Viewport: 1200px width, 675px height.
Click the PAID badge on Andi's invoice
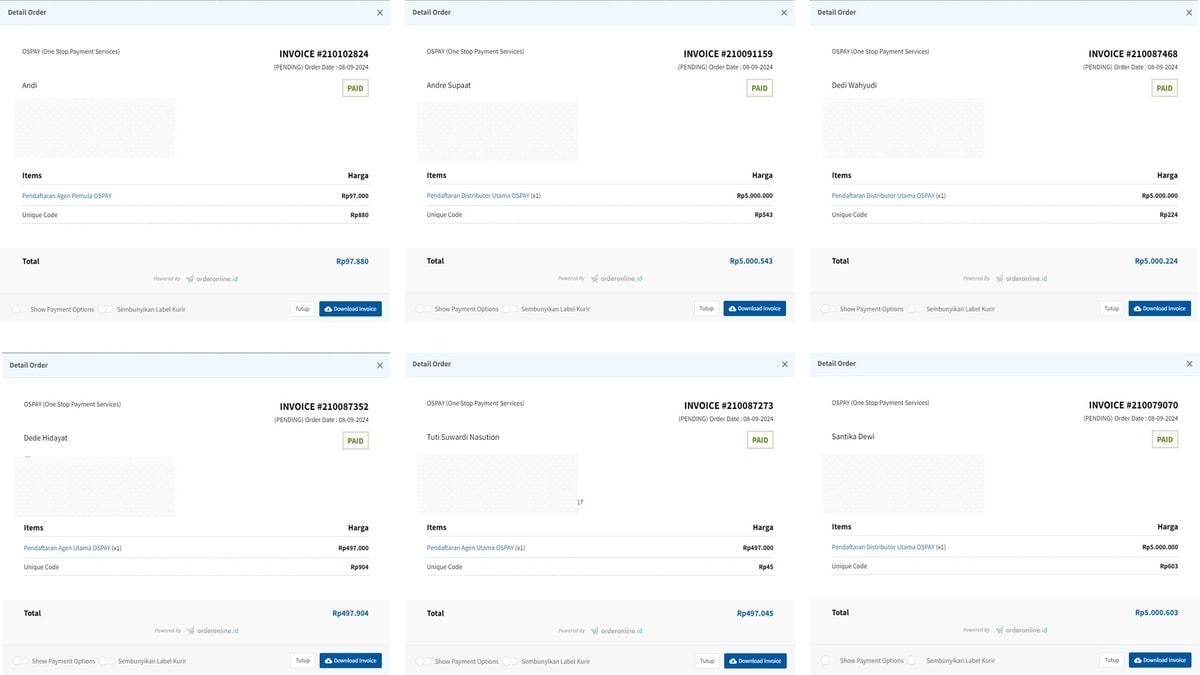tap(355, 88)
